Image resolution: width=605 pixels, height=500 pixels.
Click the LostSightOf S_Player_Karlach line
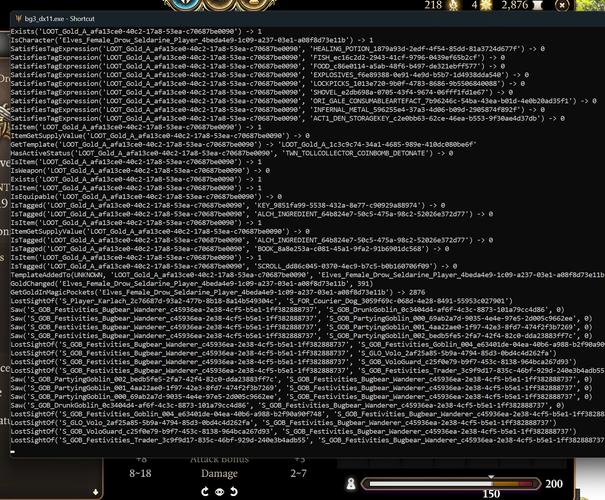point(262,301)
